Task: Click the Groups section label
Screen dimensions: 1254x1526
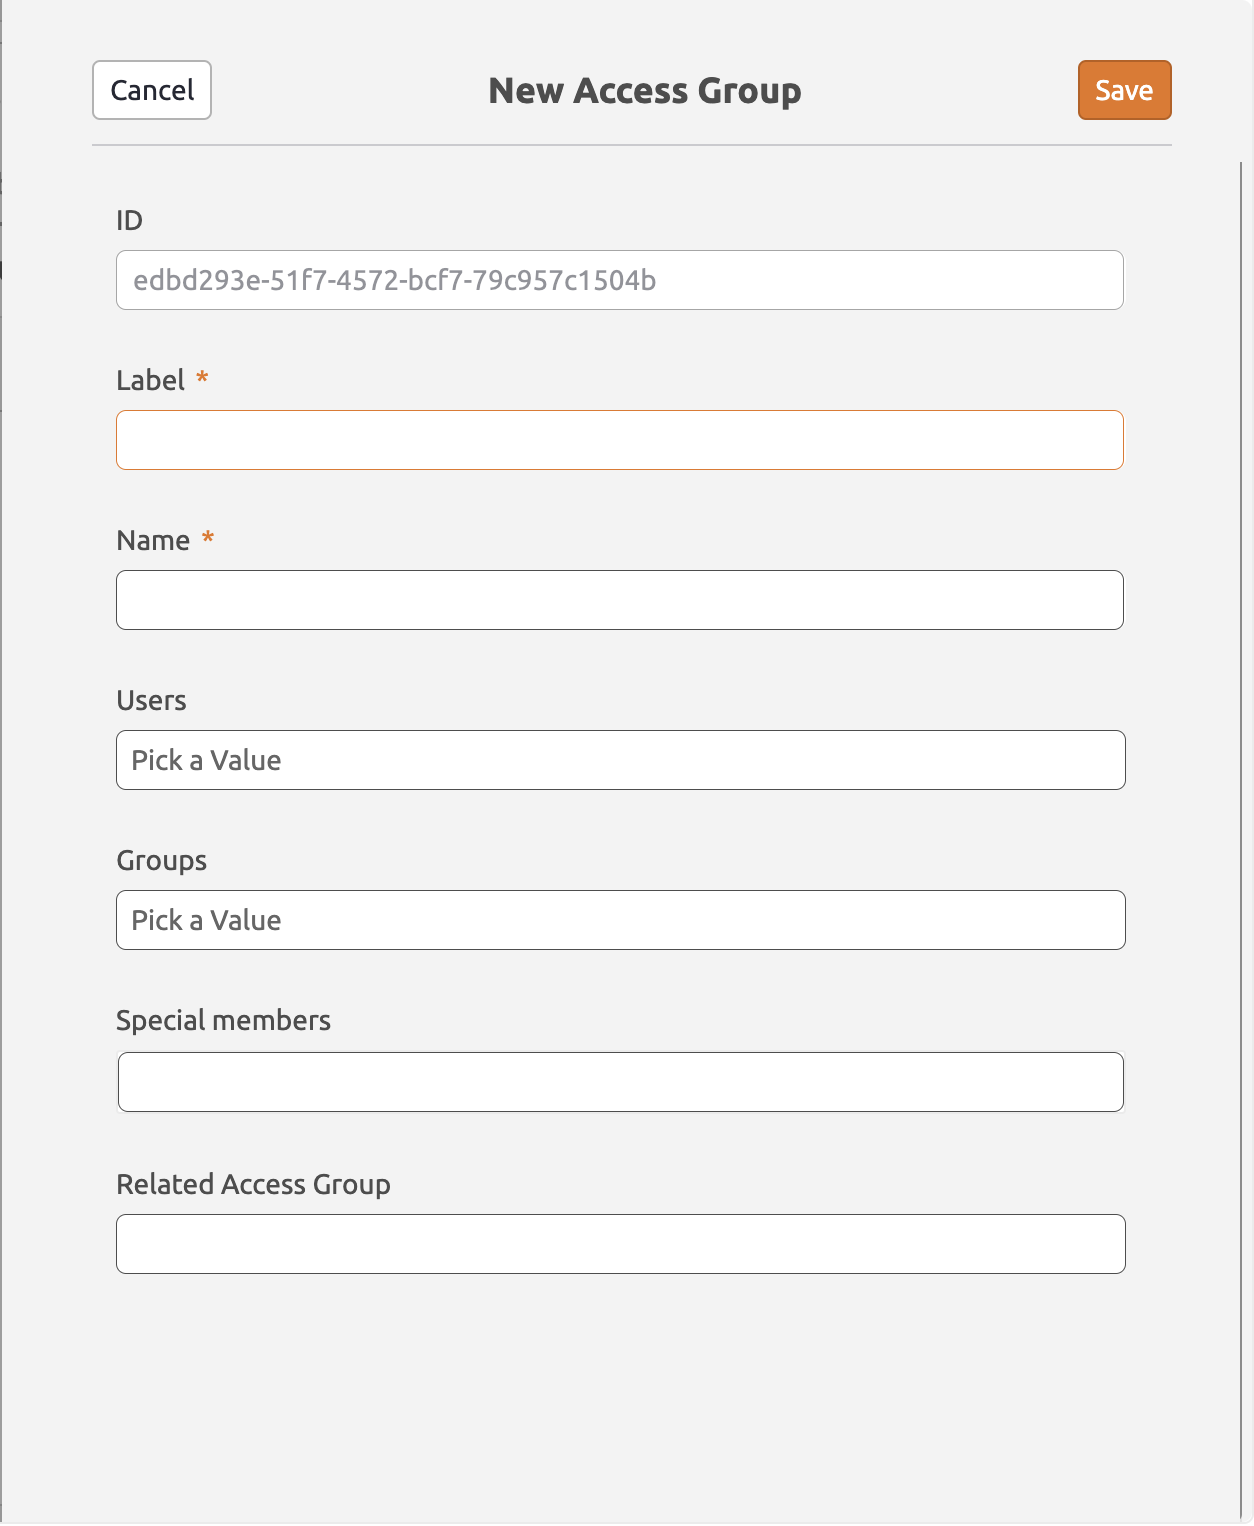Action: click(x=161, y=860)
